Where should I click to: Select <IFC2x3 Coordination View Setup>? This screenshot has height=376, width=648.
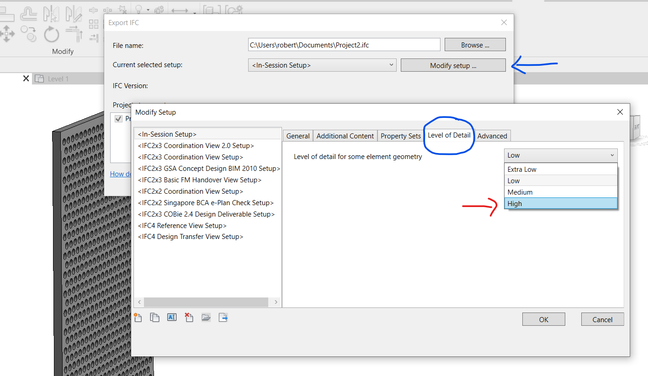[x=190, y=157]
